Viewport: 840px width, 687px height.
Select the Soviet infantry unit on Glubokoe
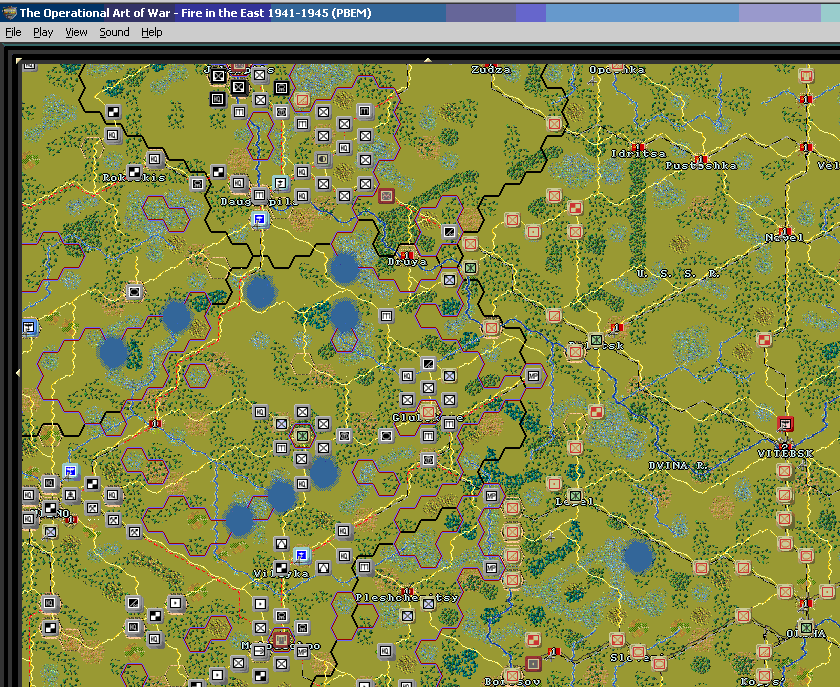coord(428,412)
